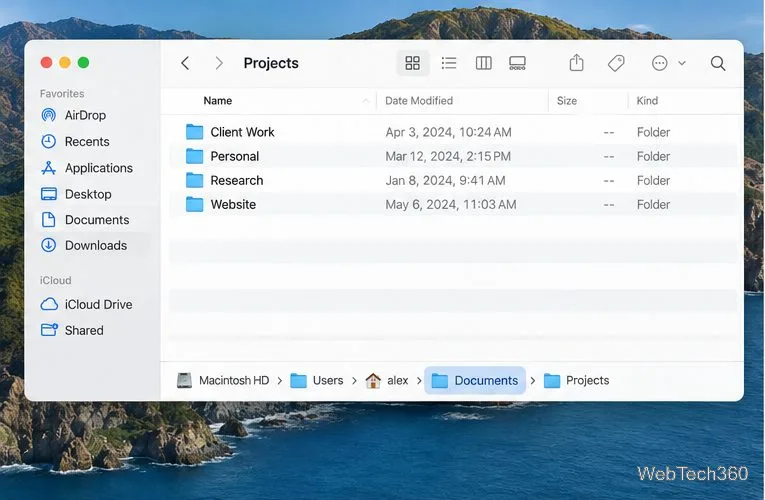765x500 pixels.
Task: Go forward with the right chevron button
Action: [219, 63]
